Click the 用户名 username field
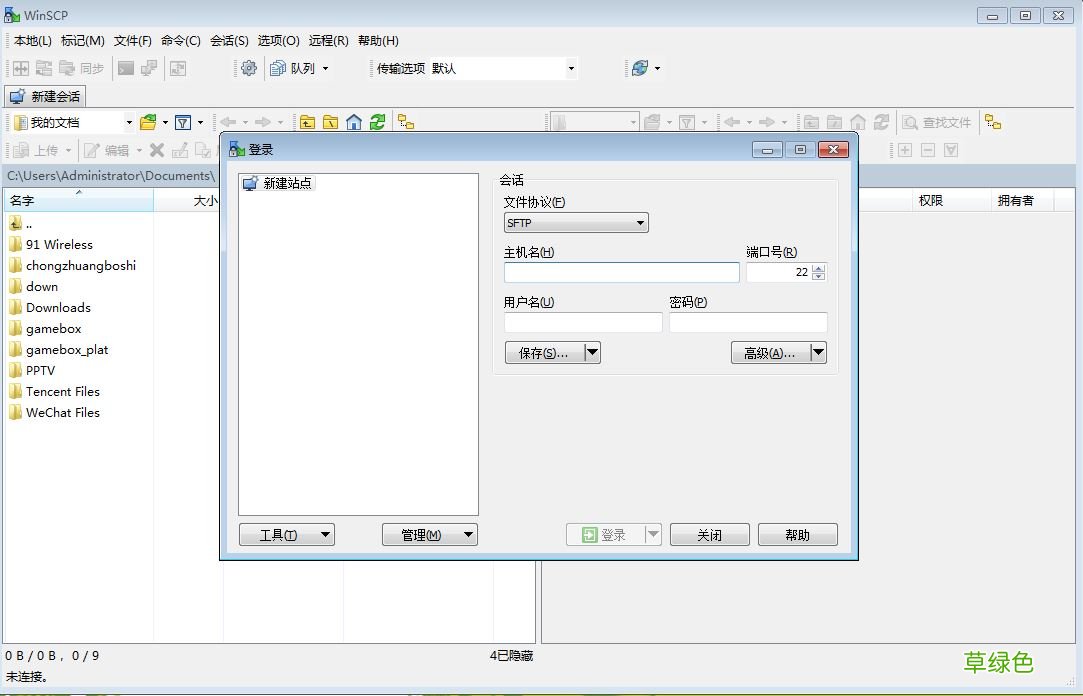1083x696 pixels. (583, 322)
